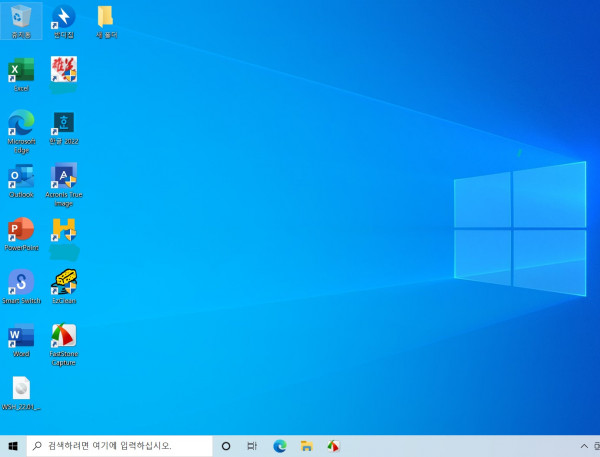This screenshot has height=457, width=600.
Task: Expand hidden system tray icons chevron
Action: click(584, 446)
